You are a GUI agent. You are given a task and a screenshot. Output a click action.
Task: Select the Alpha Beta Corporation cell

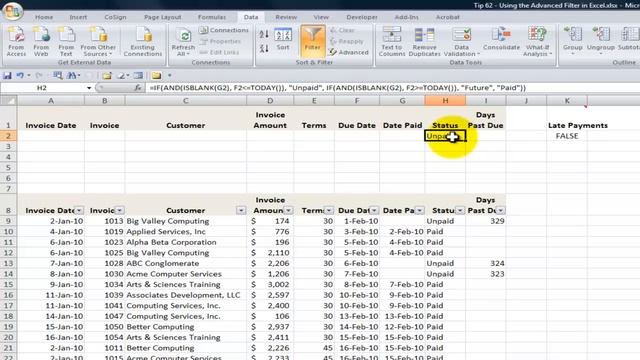[x=186, y=242]
